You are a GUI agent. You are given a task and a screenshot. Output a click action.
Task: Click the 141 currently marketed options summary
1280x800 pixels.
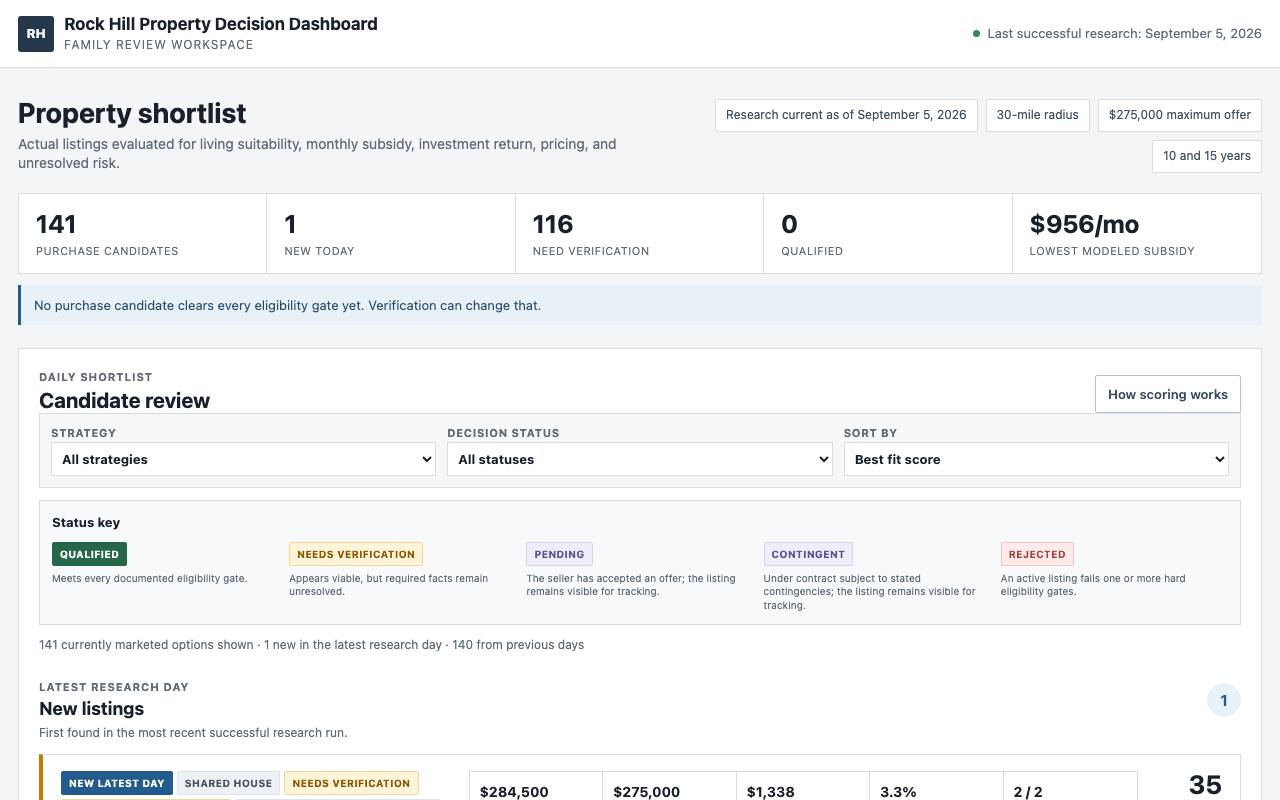(x=311, y=645)
